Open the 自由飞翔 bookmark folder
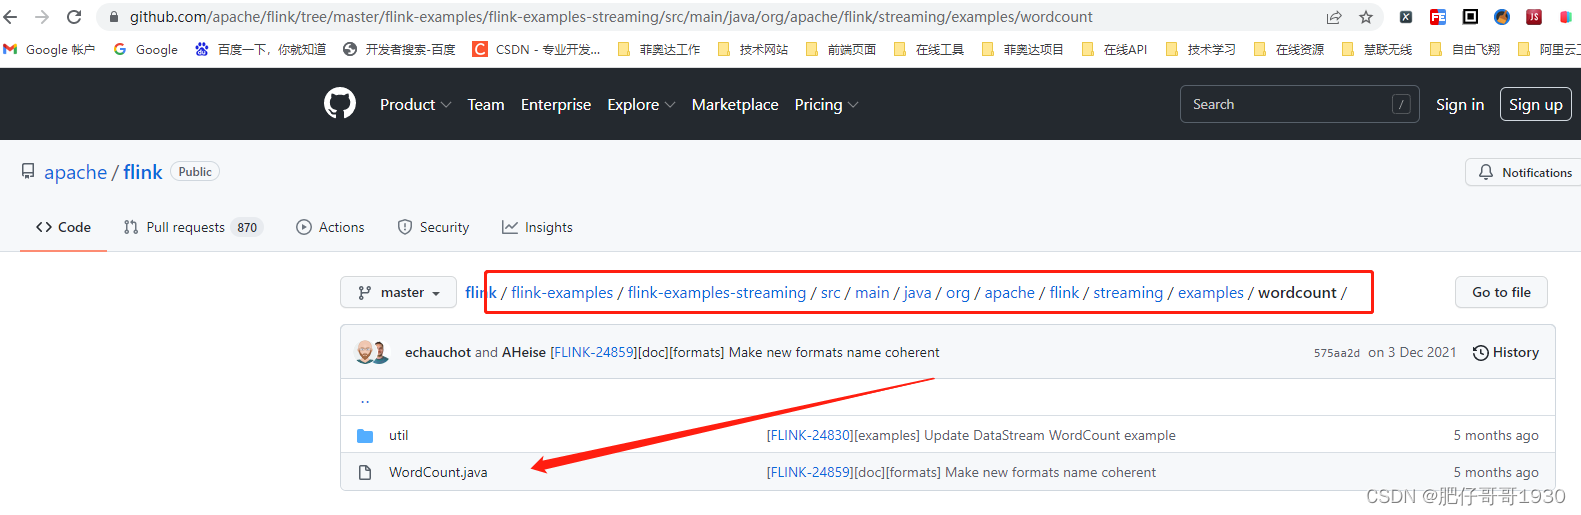The image size is (1581, 515). tap(1465, 49)
